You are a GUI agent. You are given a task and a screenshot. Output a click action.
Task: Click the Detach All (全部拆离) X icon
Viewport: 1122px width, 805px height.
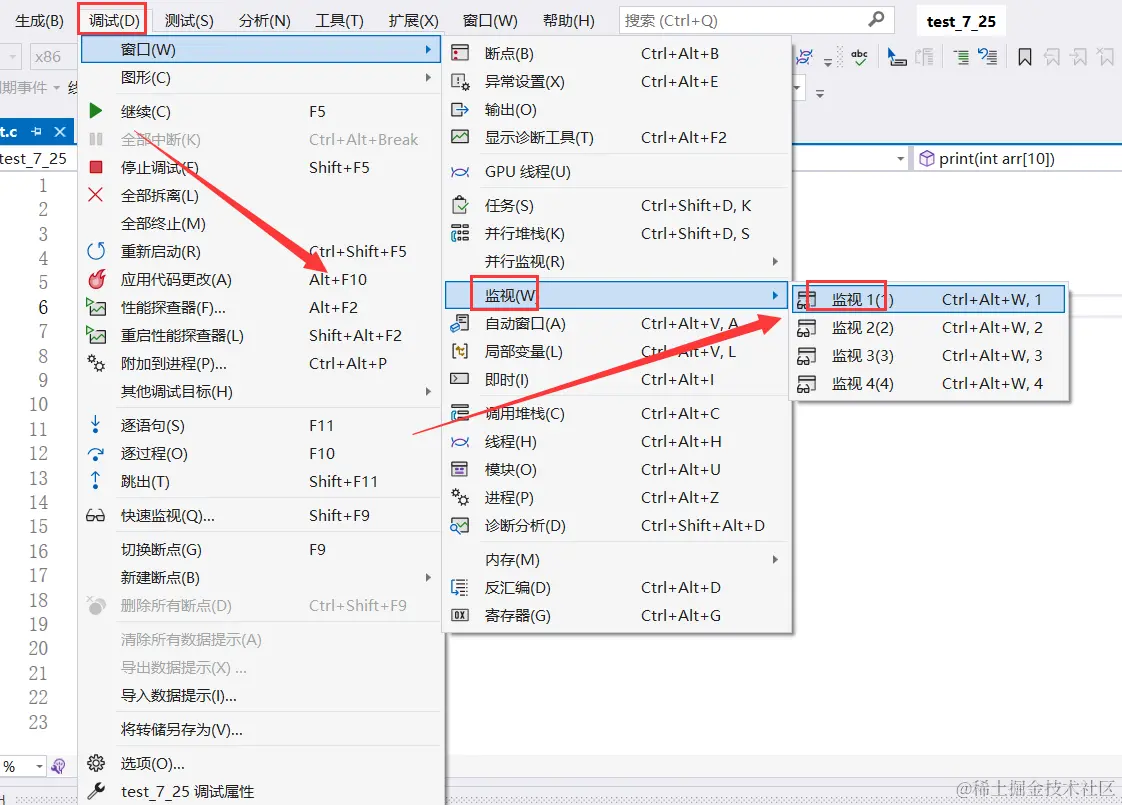coord(95,195)
